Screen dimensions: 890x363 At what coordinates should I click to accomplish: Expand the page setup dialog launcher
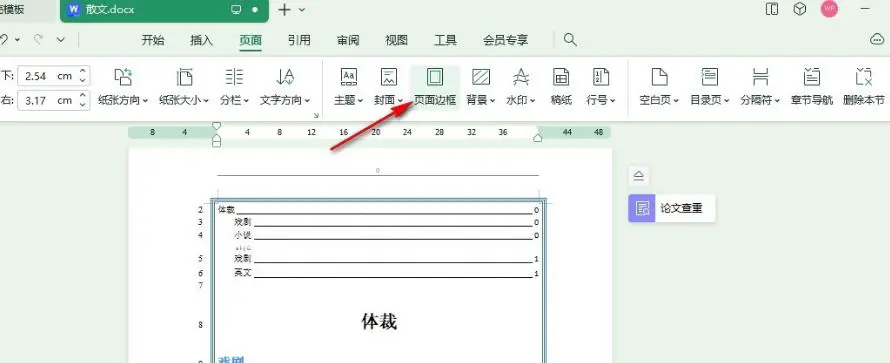click(x=316, y=116)
